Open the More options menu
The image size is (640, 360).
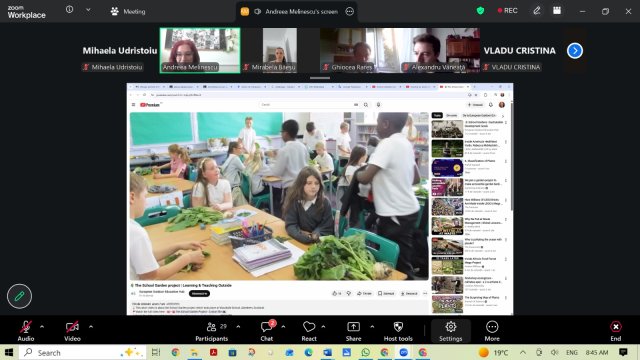[492, 331]
